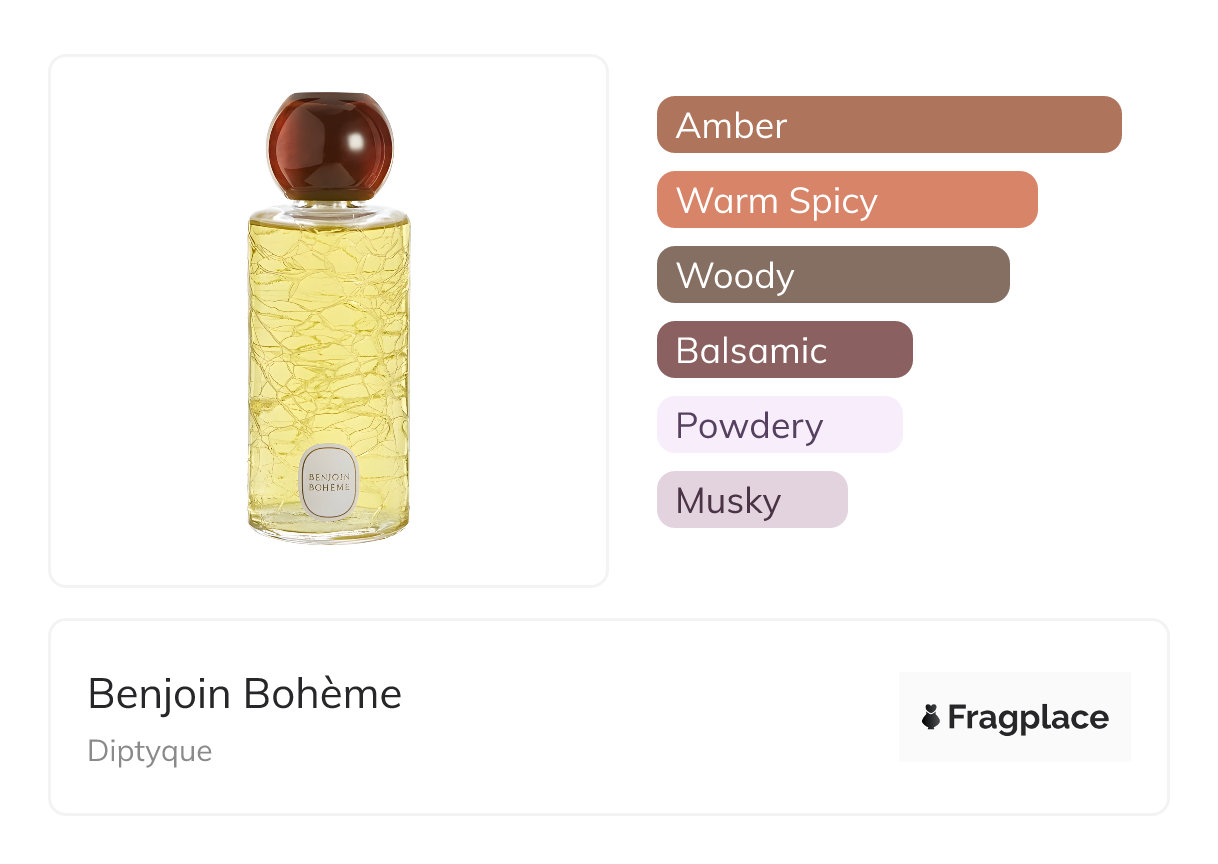Click the Fragplace wordmark text
1218x864 pixels.
point(1028,718)
